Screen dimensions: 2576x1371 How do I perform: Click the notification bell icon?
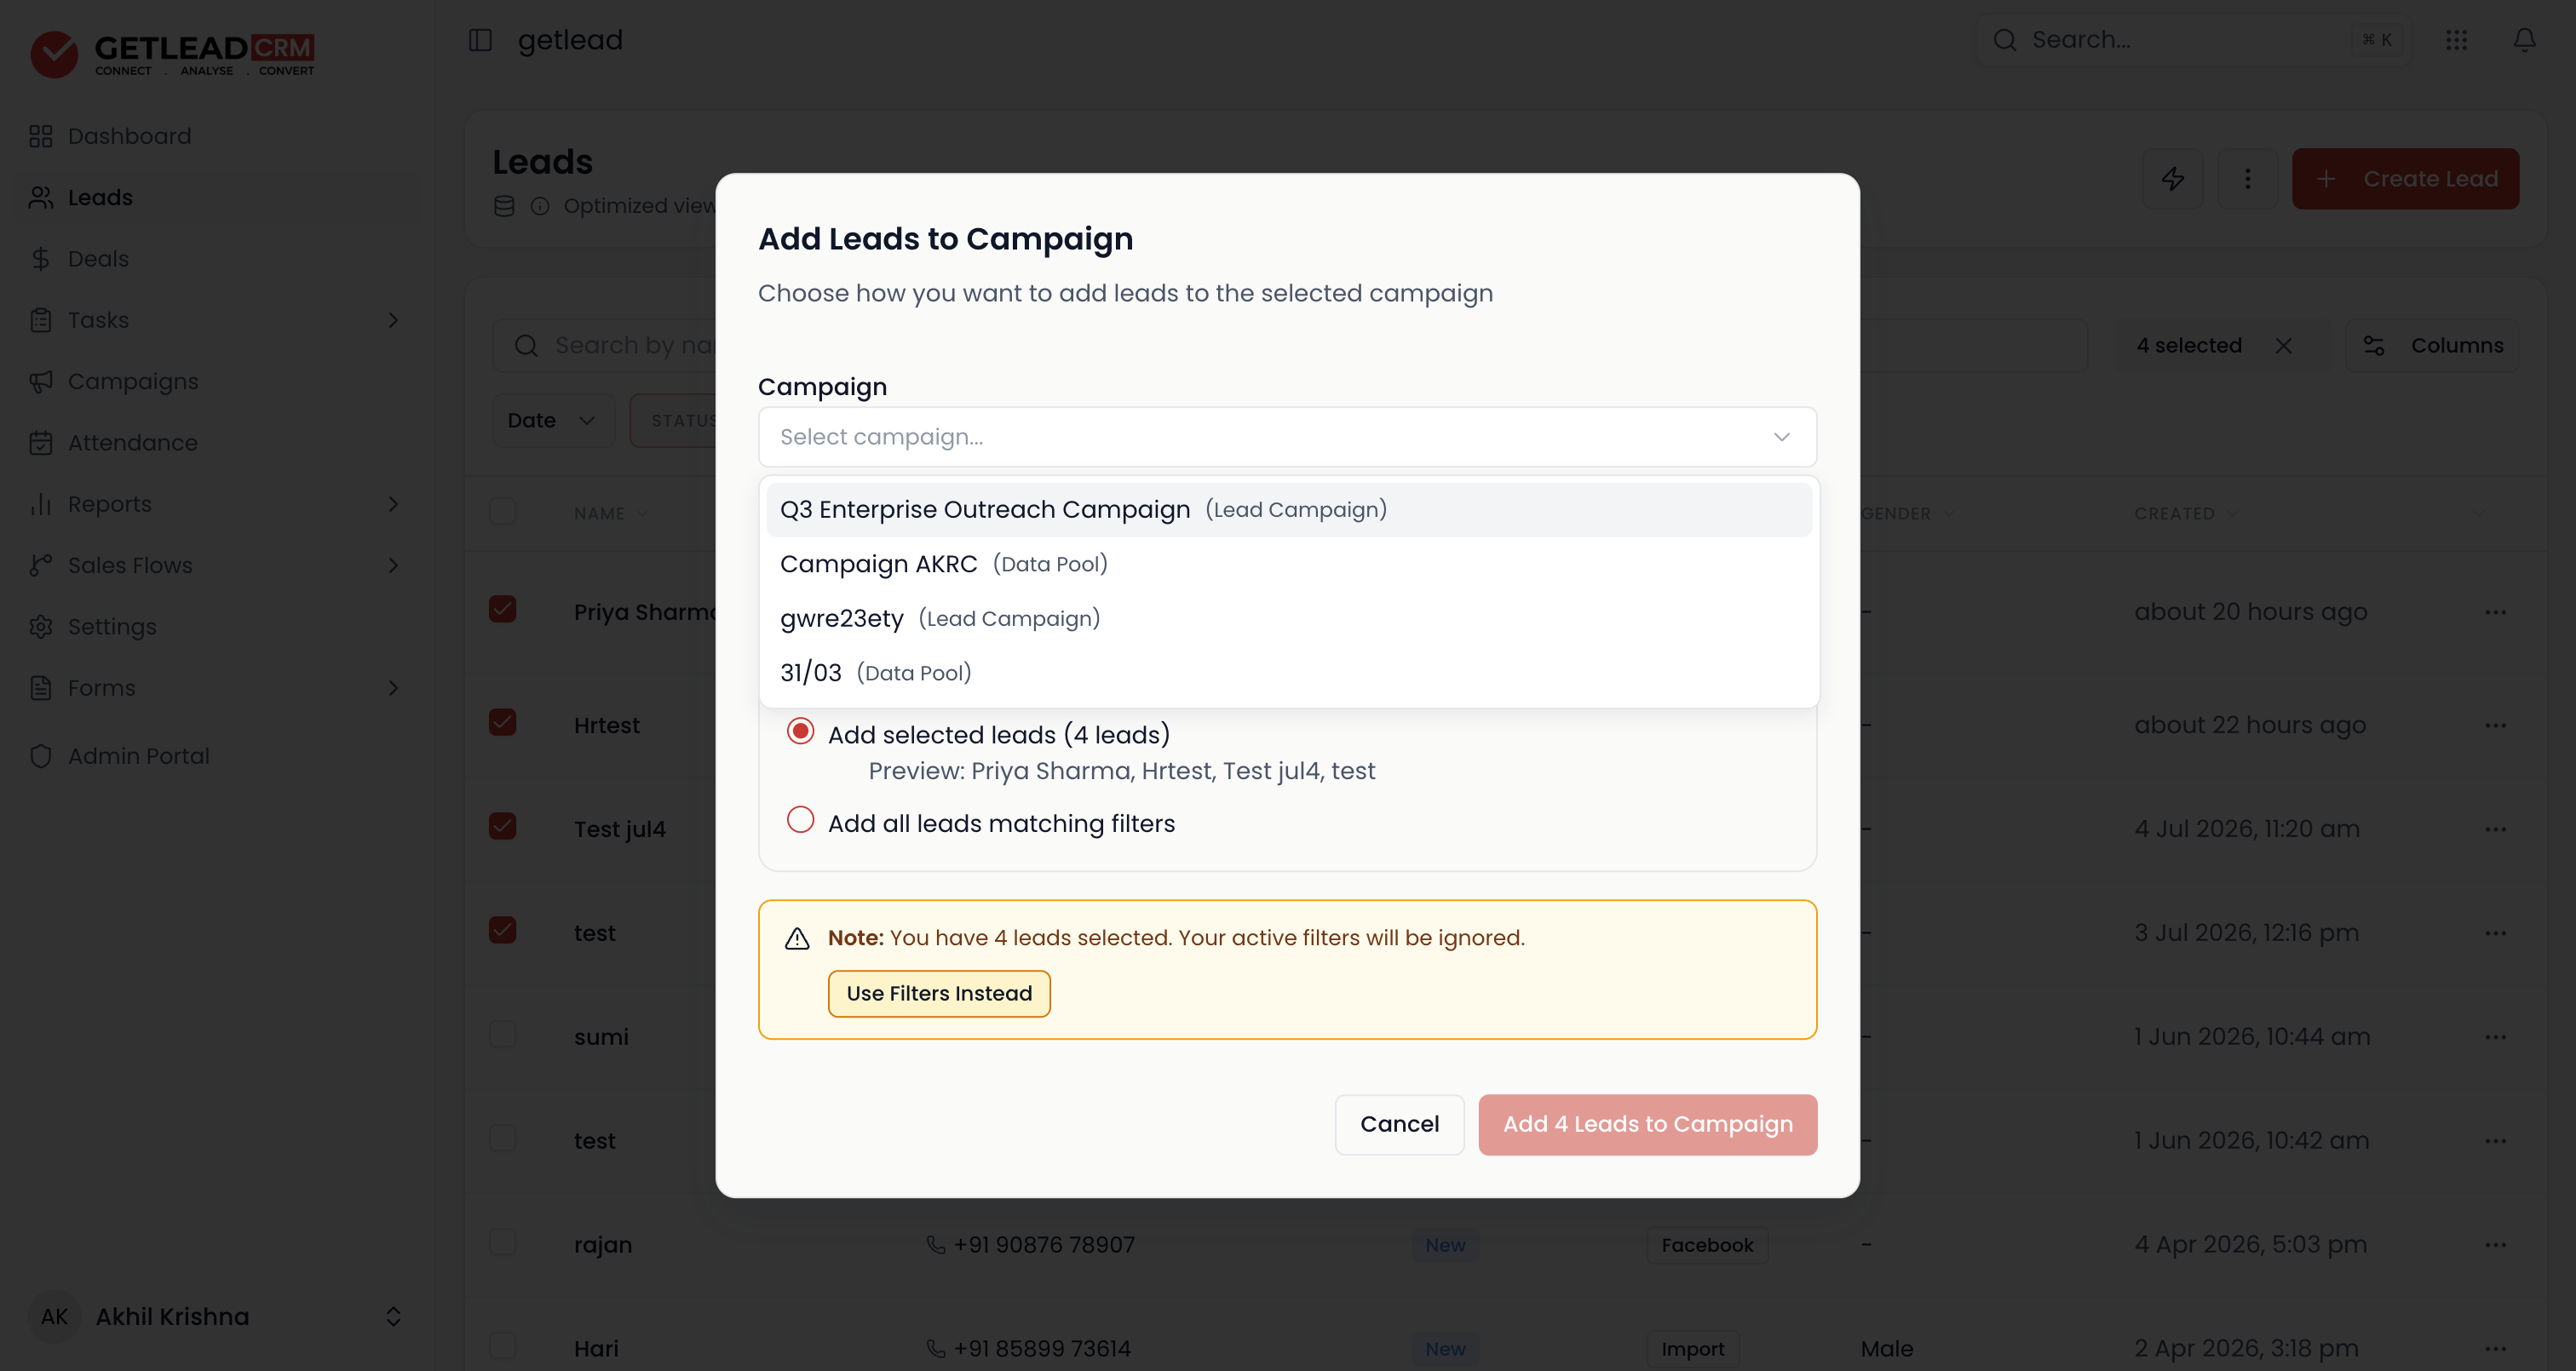click(x=2524, y=40)
